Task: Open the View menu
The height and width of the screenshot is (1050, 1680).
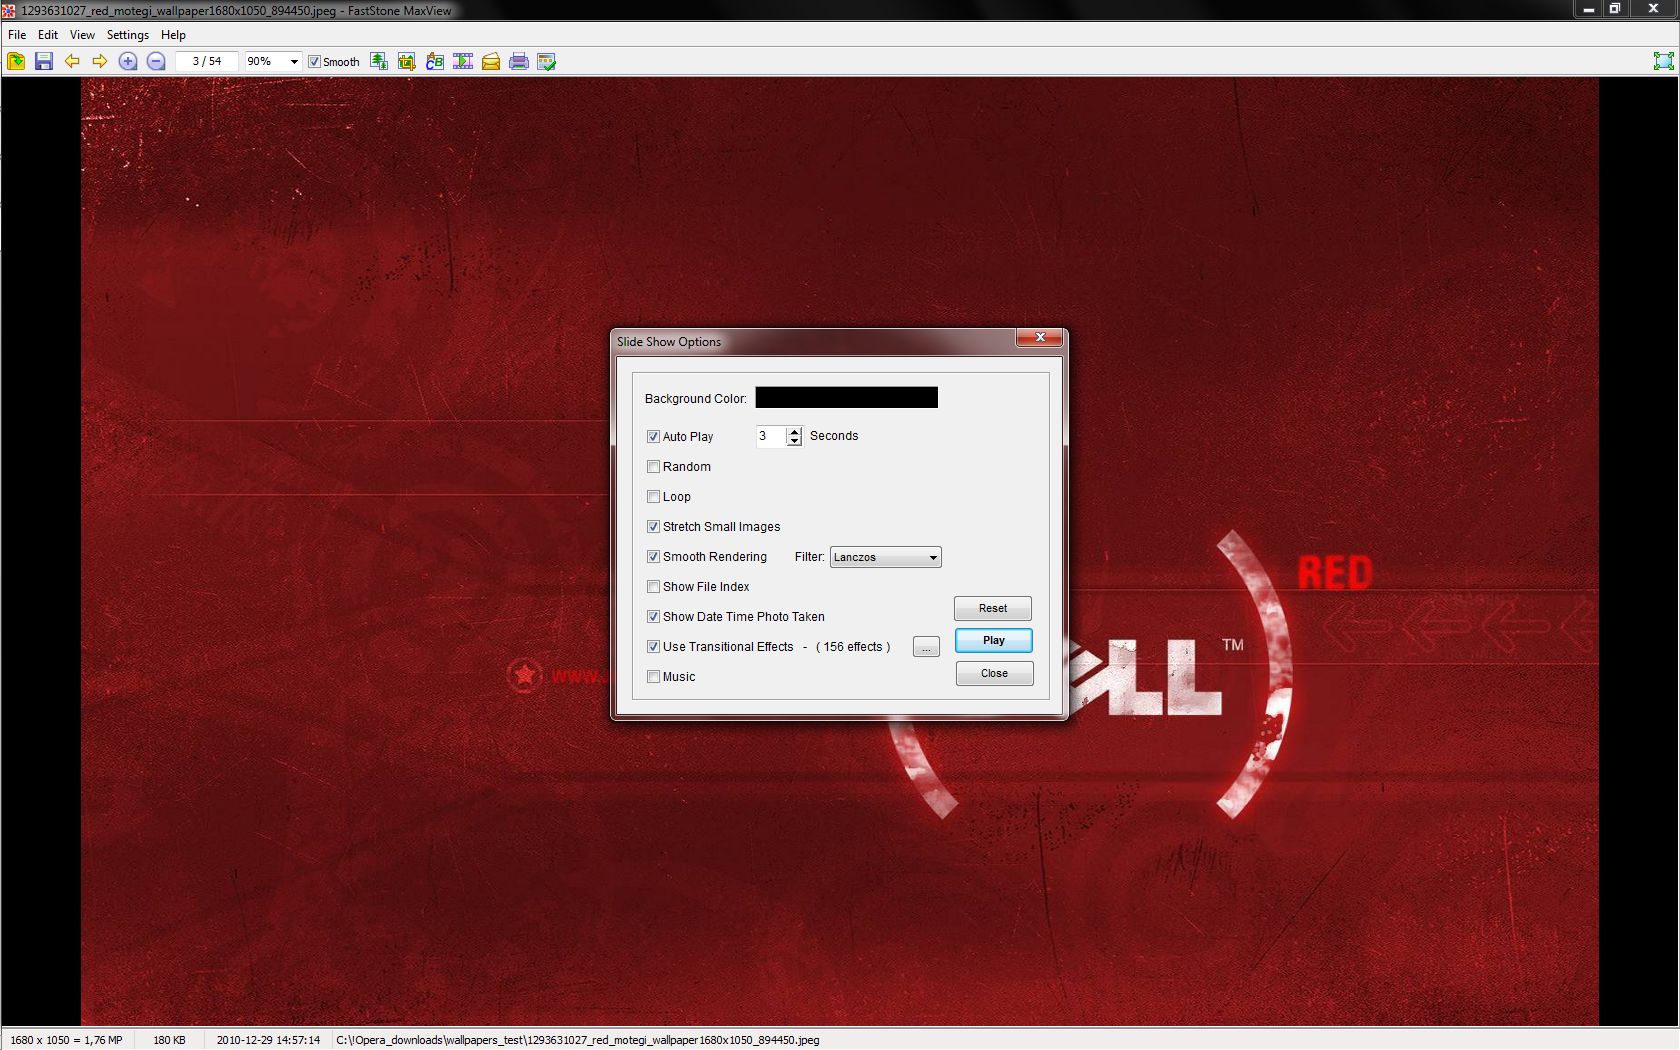Action: click(82, 35)
